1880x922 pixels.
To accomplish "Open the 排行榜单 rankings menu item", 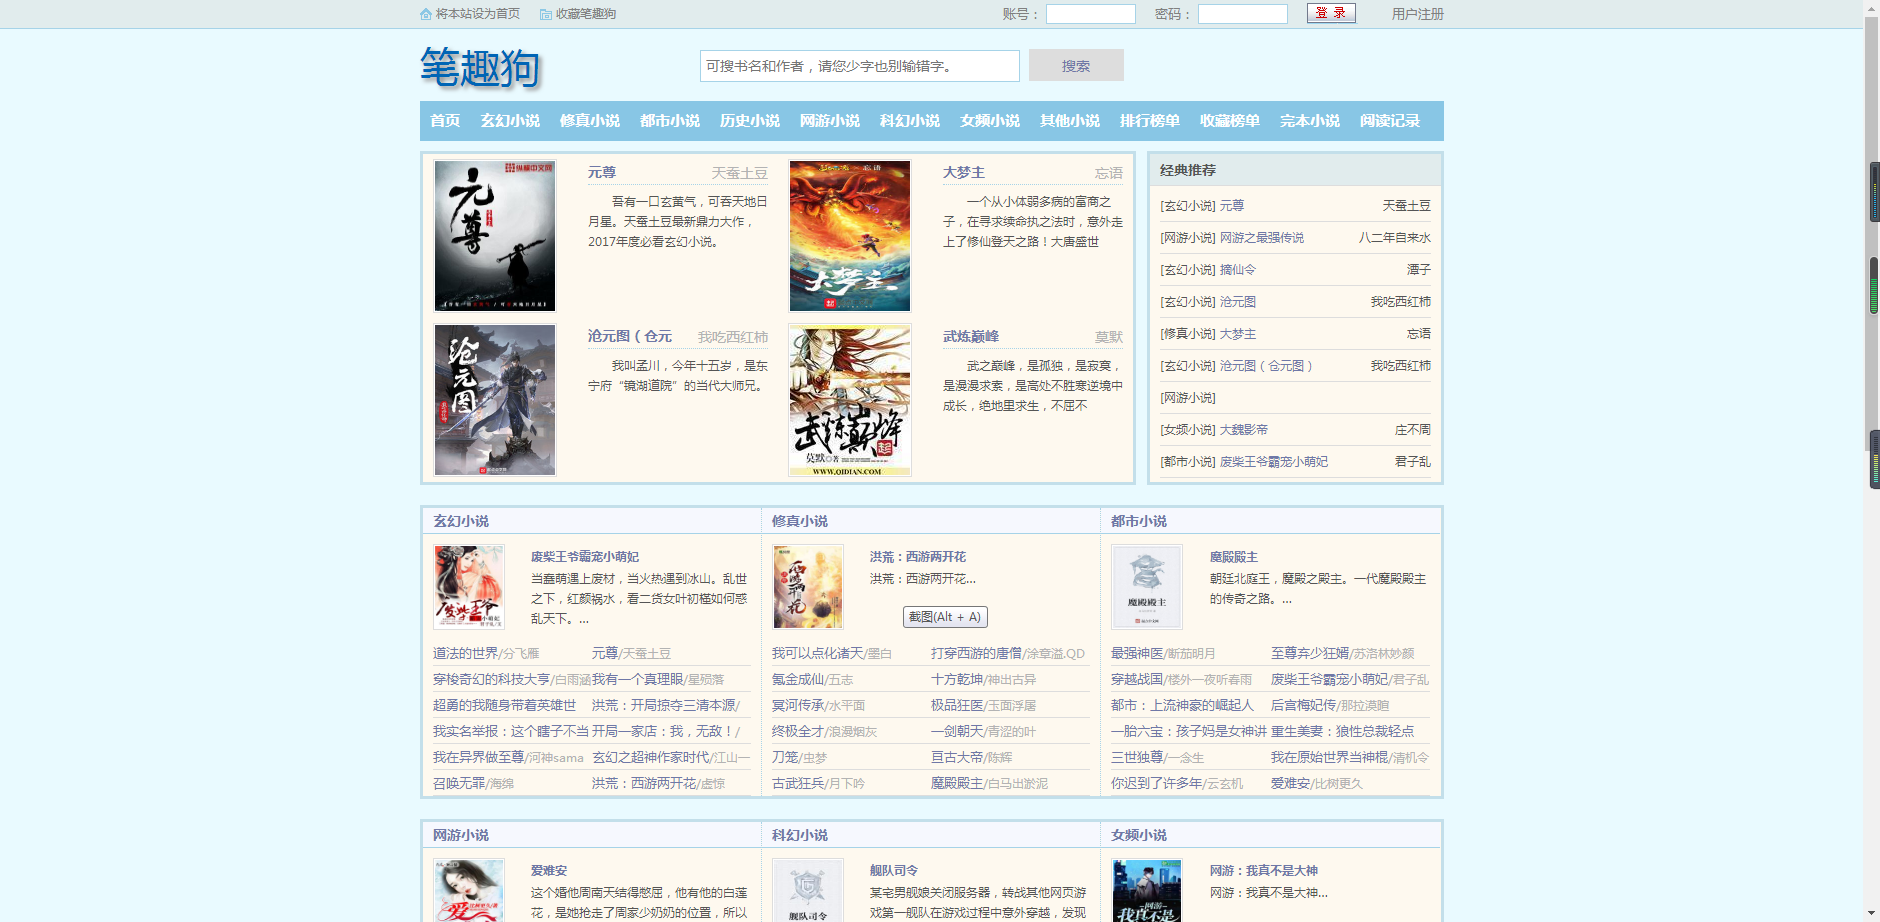I will [1149, 121].
